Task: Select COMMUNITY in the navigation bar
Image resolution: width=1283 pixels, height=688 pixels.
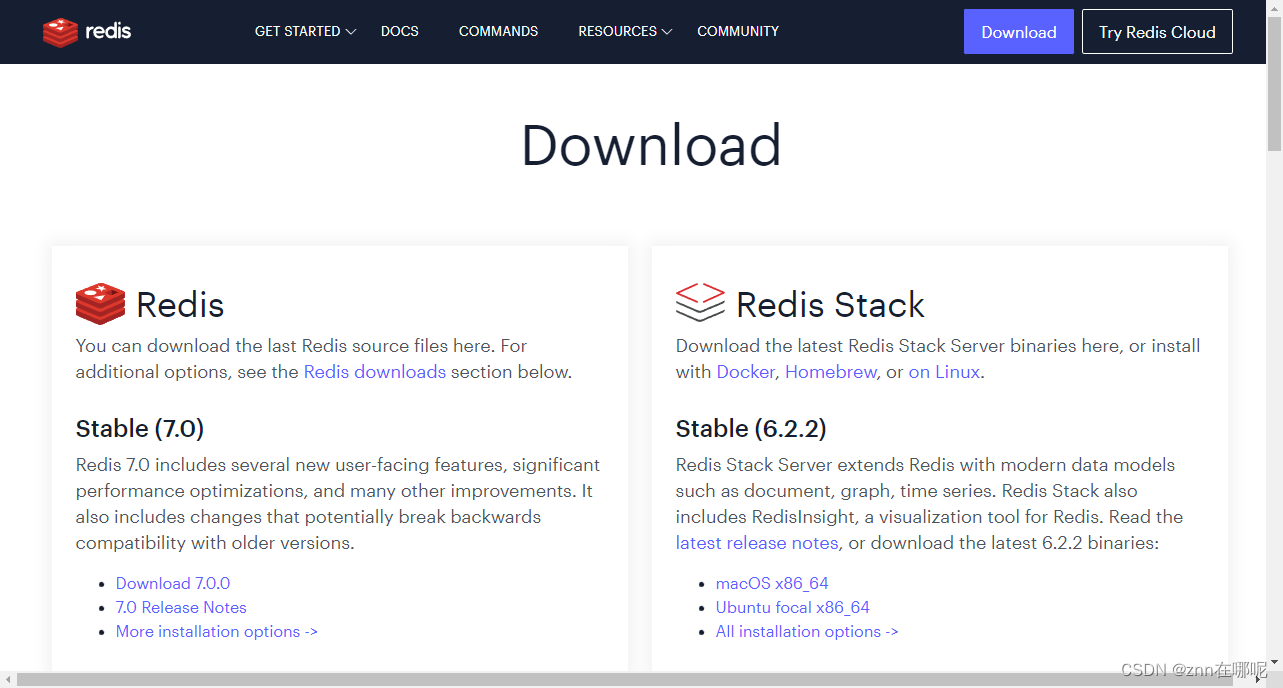Action: click(x=737, y=31)
